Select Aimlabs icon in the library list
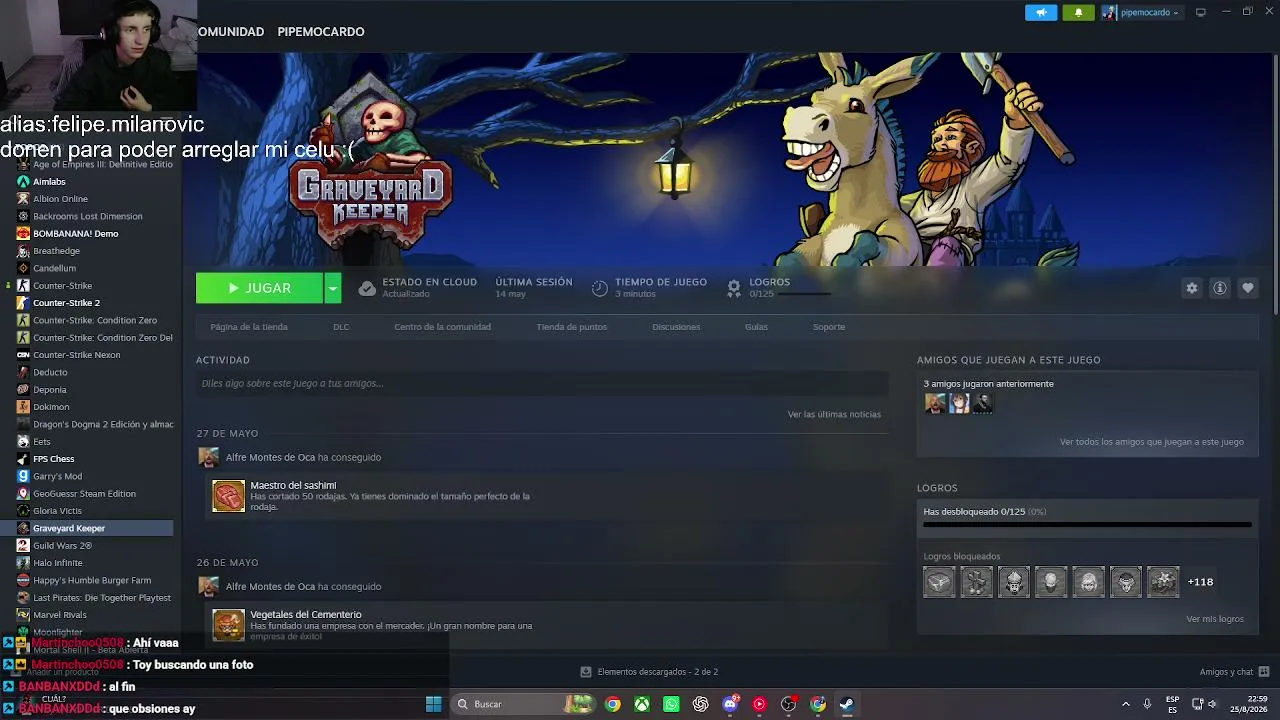 point(23,182)
